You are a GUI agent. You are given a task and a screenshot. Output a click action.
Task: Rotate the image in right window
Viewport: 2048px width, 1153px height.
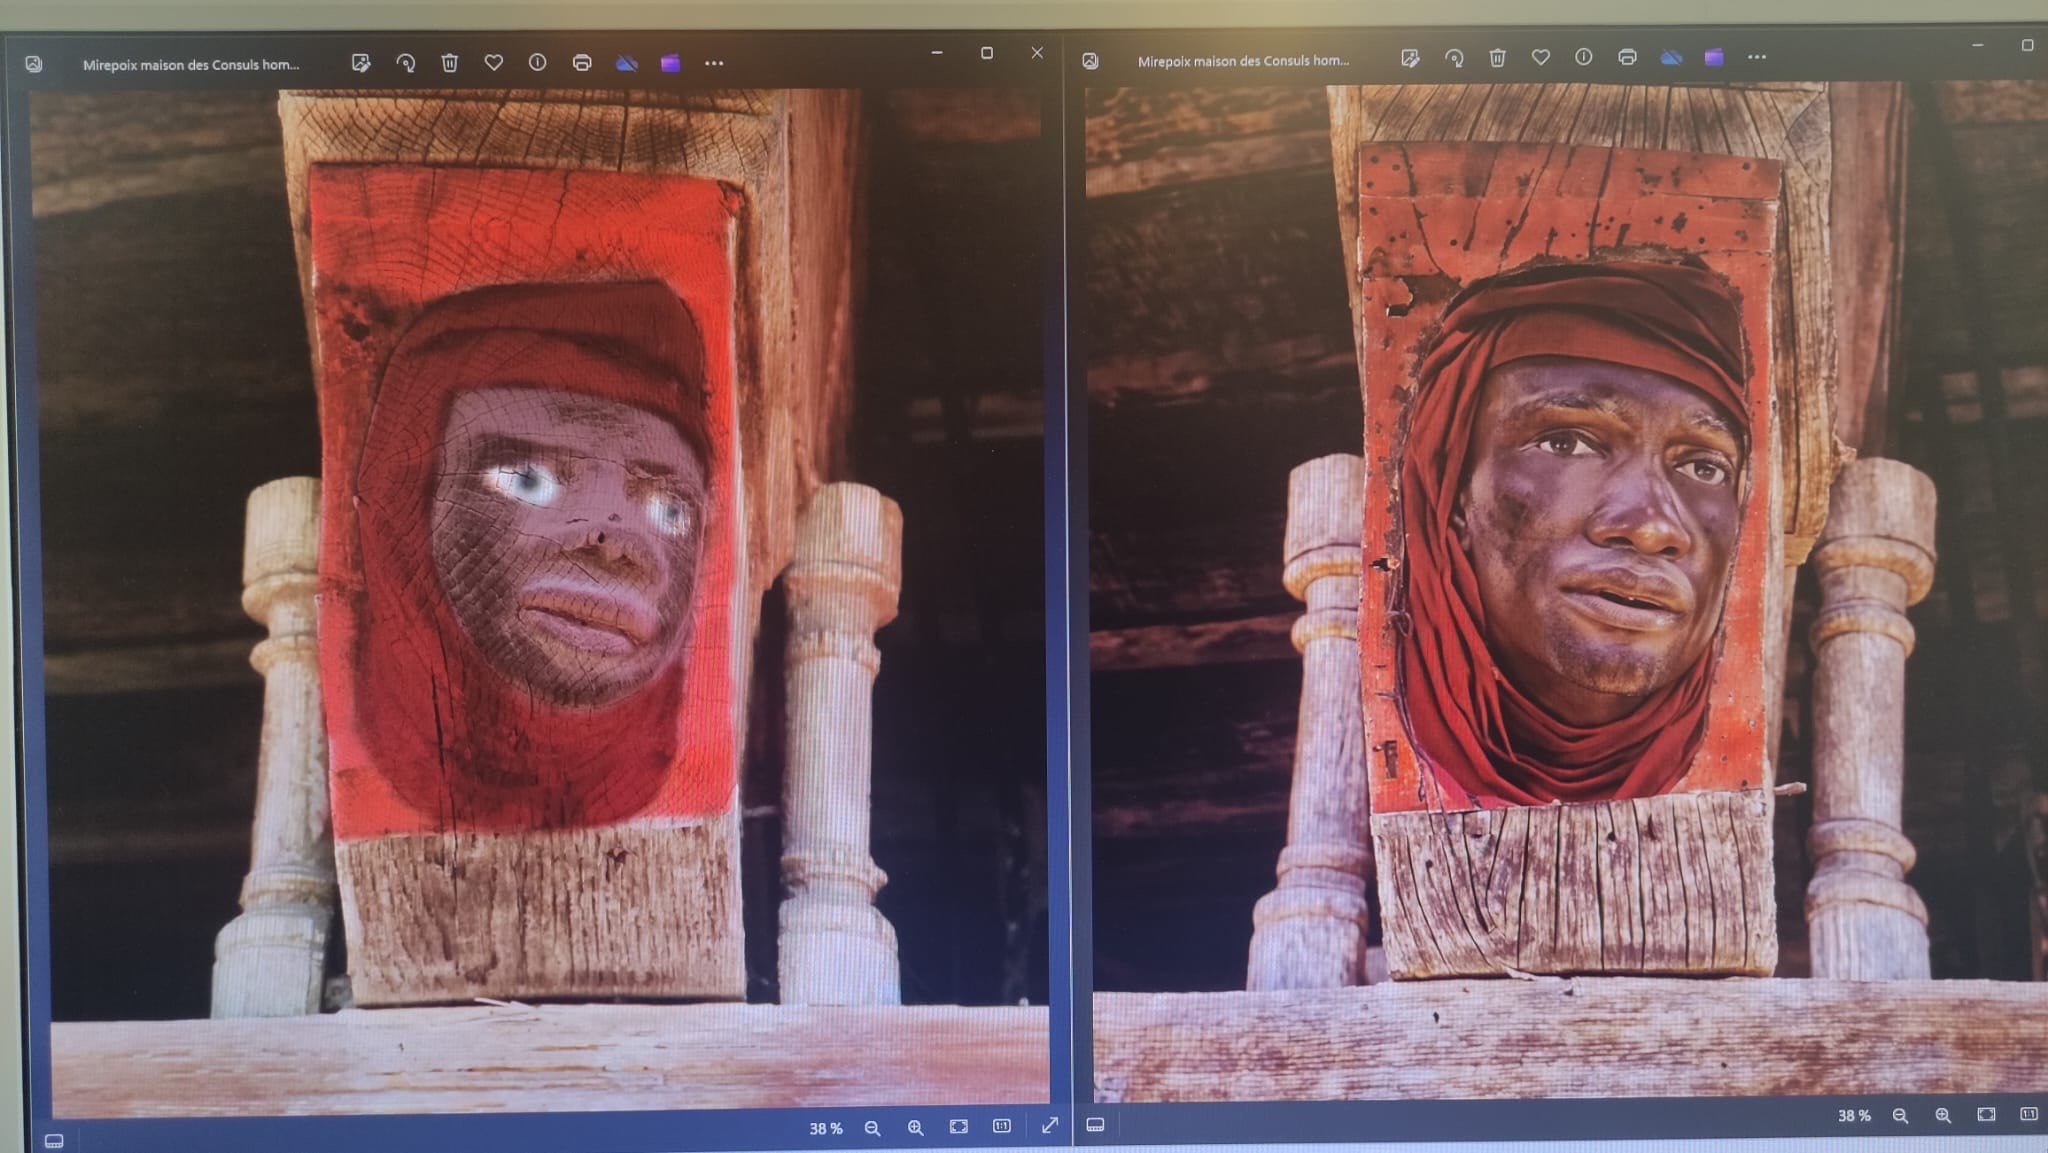click(1454, 58)
